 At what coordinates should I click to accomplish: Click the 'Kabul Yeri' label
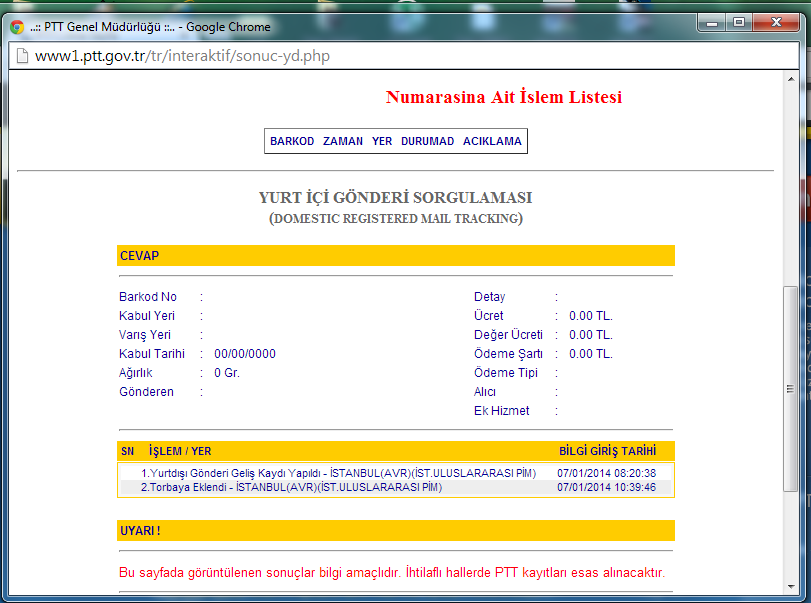click(147, 316)
